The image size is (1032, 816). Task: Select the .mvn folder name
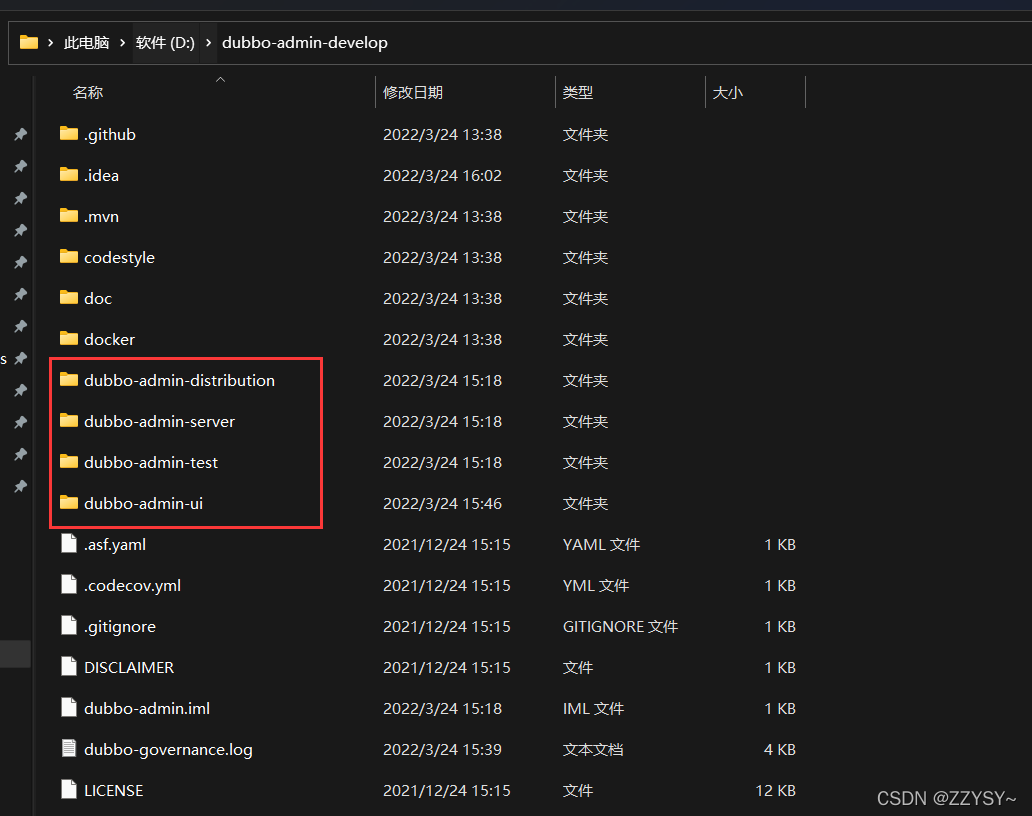(101, 217)
